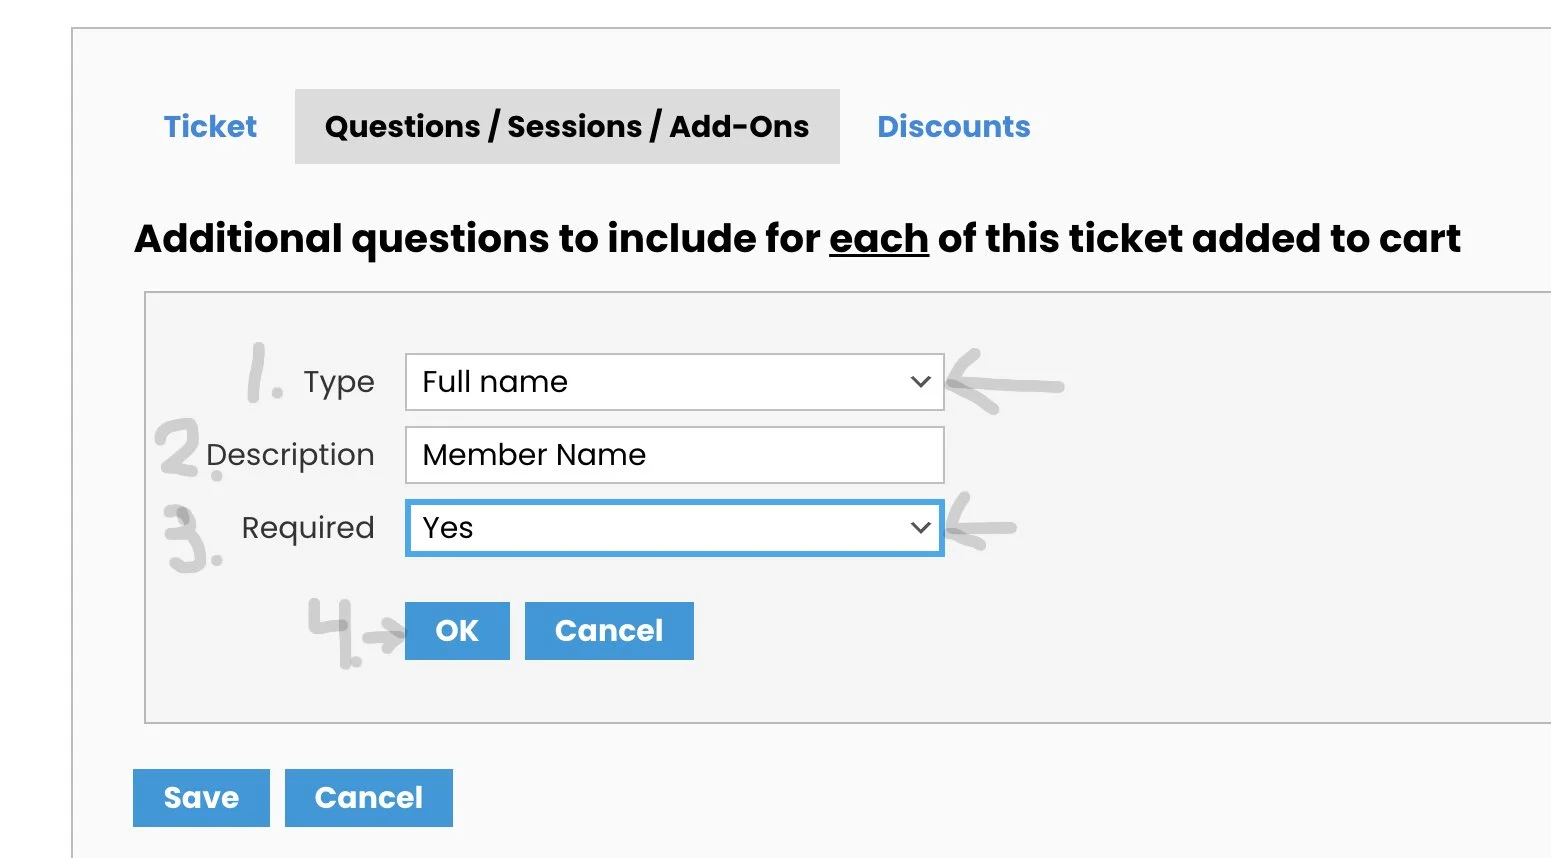Click the handwritten number 2 annotation
1551x858 pixels.
tap(180, 449)
